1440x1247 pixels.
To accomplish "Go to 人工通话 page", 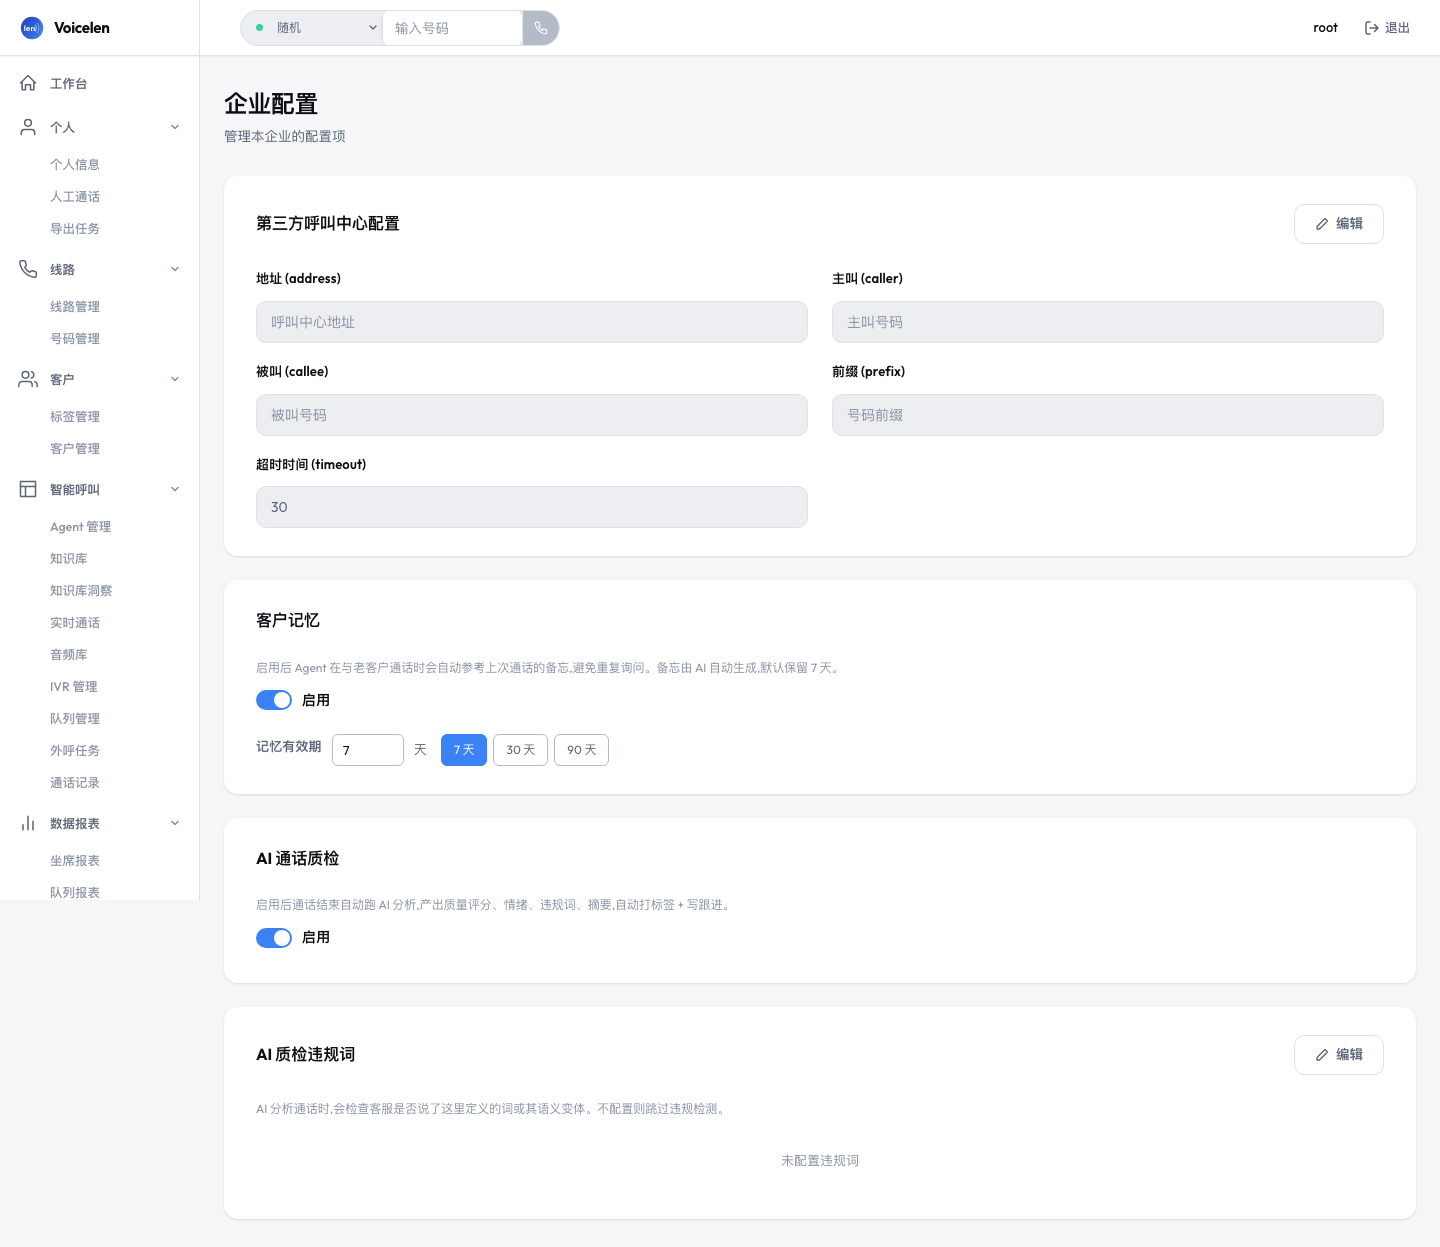I will click(x=75, y=196).
